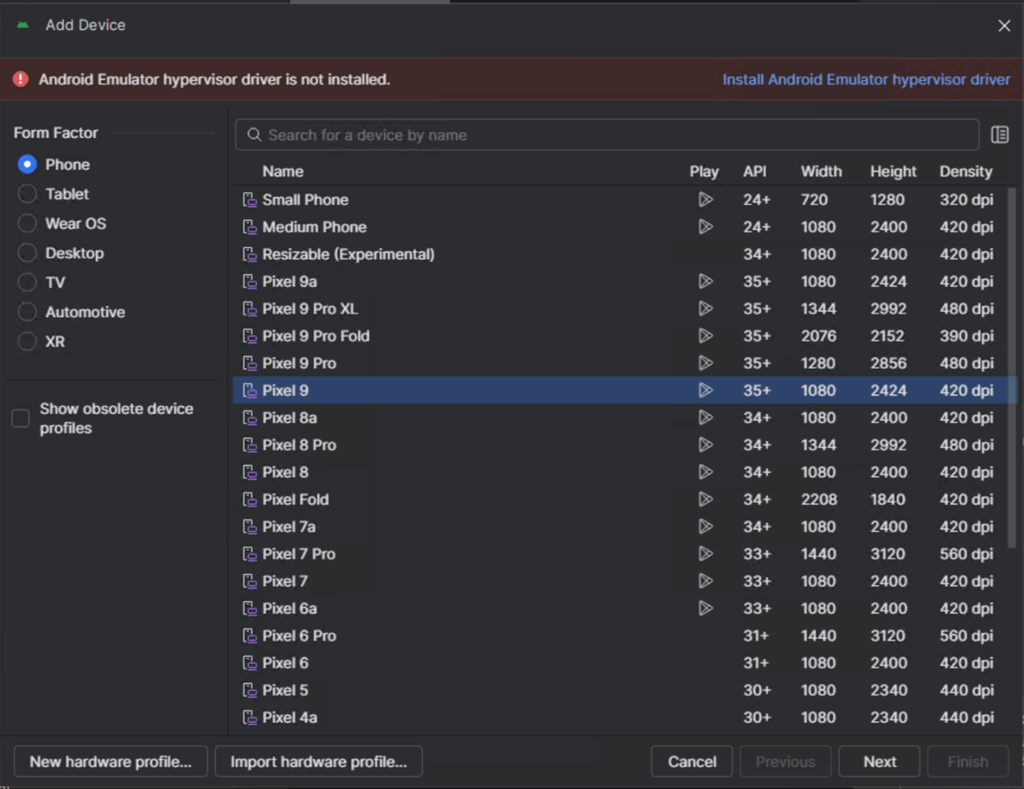Click the phone icon next to Pixel 6 Pro

tap(249, 635)
